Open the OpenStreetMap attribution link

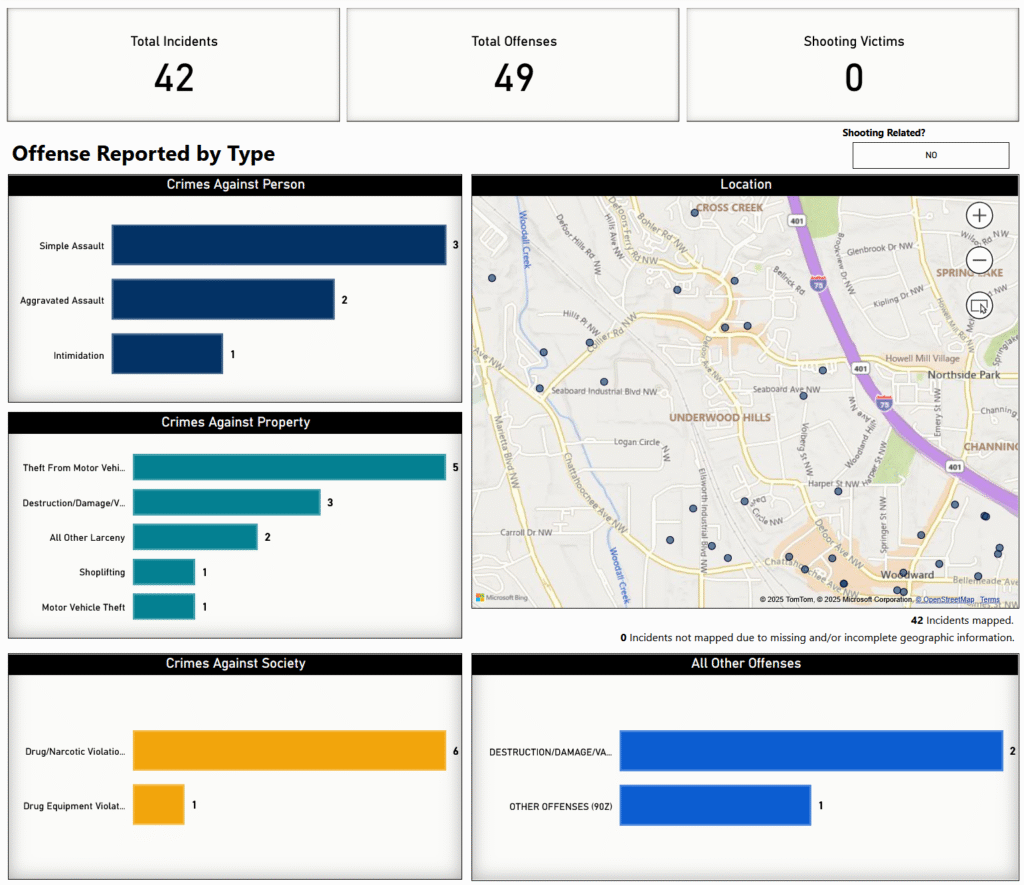(x=945, y=600)
